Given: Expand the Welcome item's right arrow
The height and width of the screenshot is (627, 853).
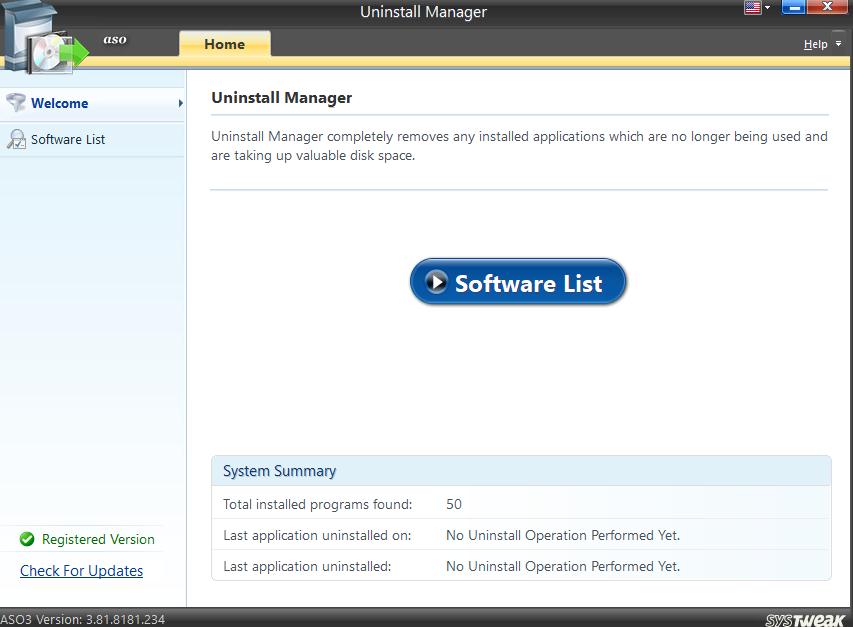Looking at the screenshot, I should pyautogui.click(x=180, y=103).
